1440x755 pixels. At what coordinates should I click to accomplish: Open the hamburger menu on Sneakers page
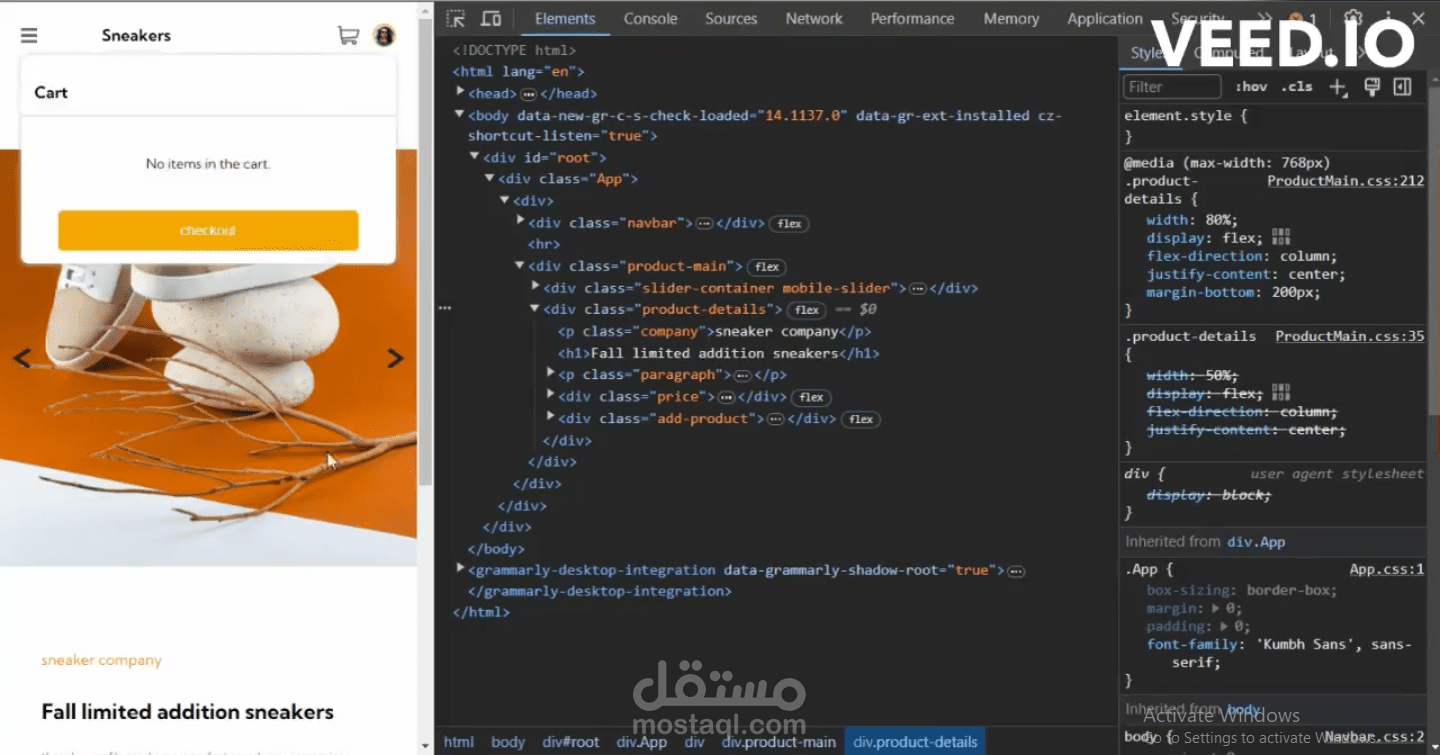click(29, 36)
